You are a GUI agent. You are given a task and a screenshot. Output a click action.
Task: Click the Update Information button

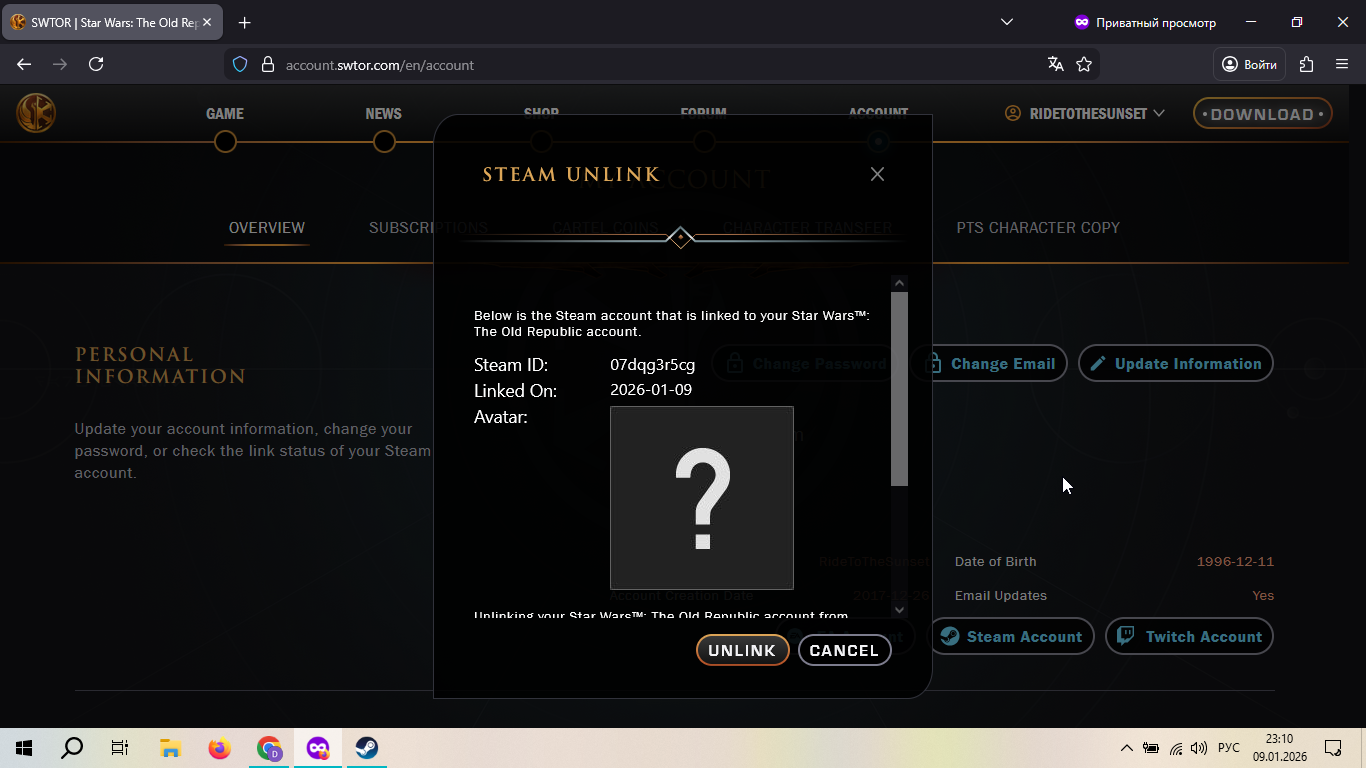tap(1176, 364)
